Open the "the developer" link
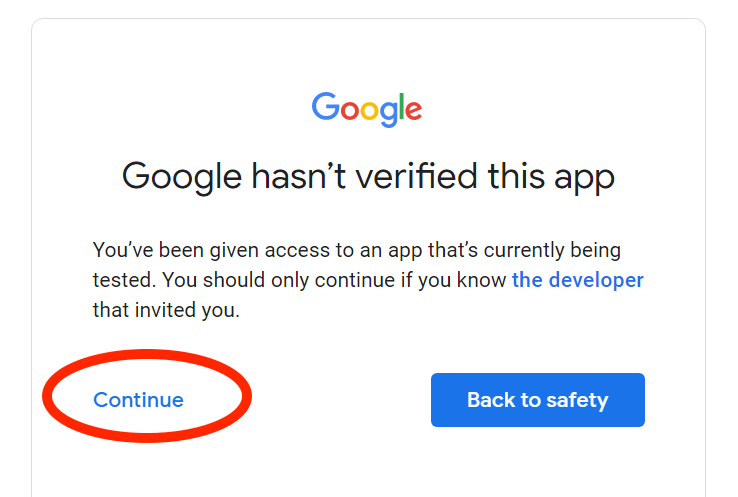This screenshot has height=497, width=738. click(577, 280)
